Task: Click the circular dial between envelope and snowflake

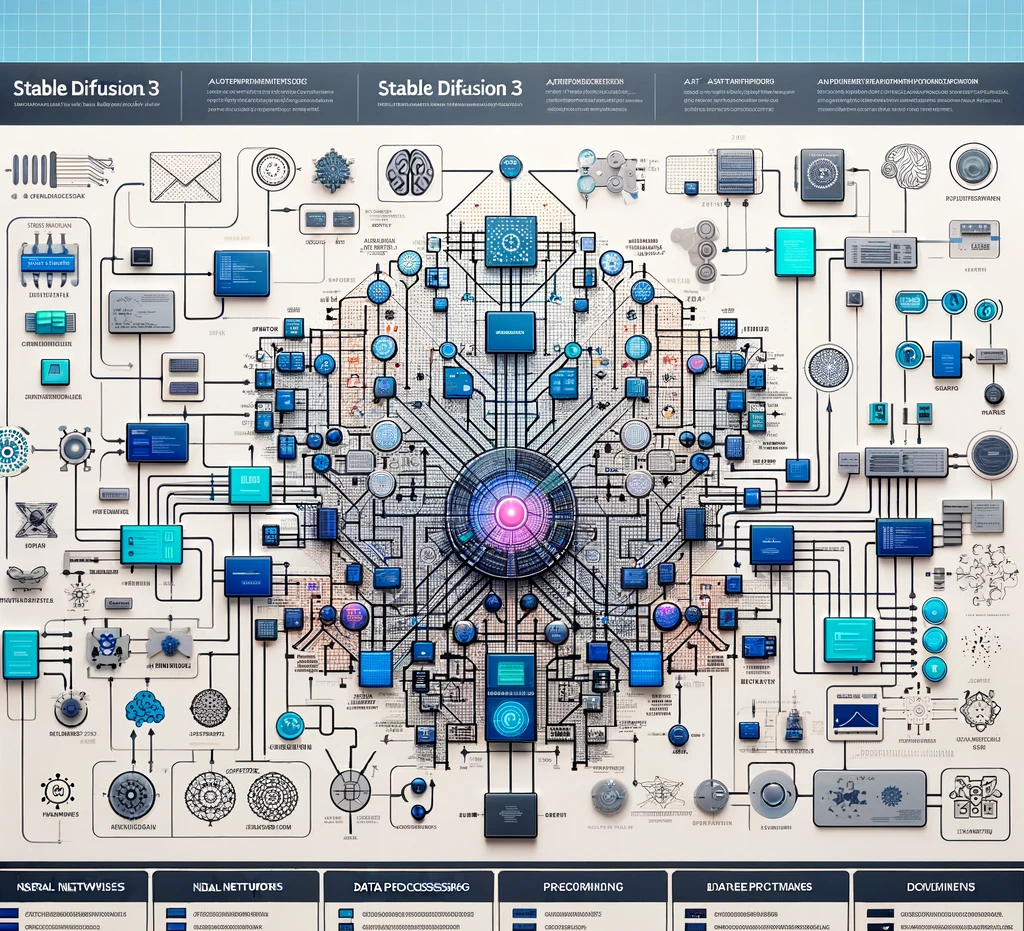Action: 274,170
